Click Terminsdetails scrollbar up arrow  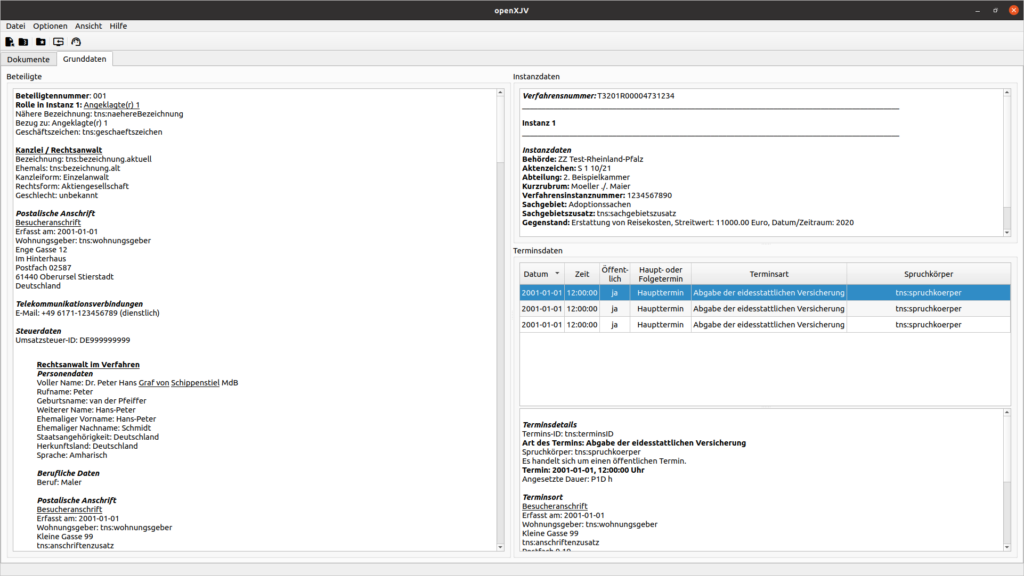[x=1006, y=413]
